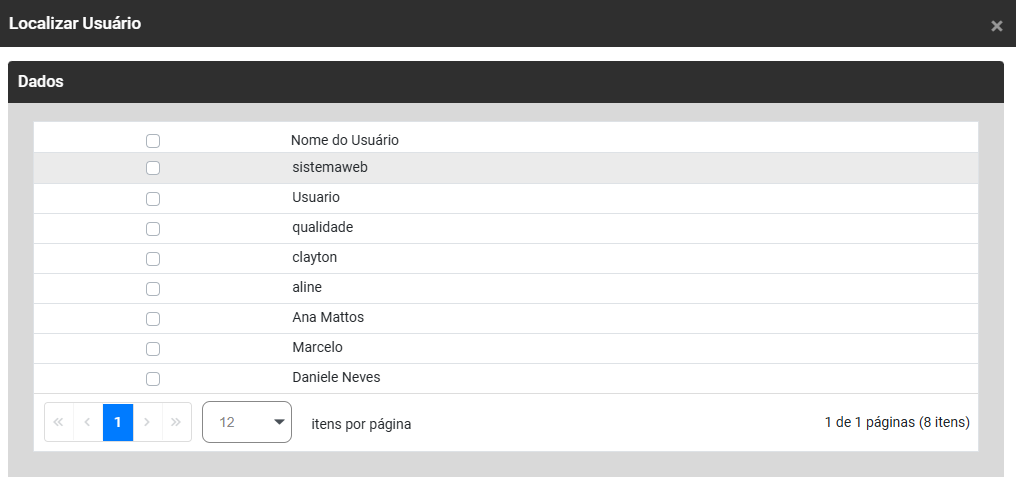Mark the aline row checkbox
1016x487 pixels.
point(153,289)
